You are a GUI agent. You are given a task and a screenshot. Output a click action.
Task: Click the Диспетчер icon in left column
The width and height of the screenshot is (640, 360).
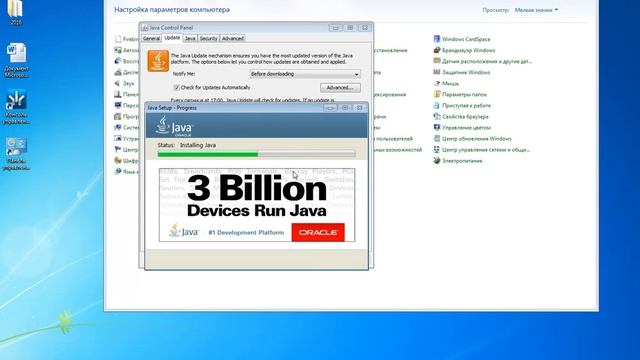(x=118, y=72)
